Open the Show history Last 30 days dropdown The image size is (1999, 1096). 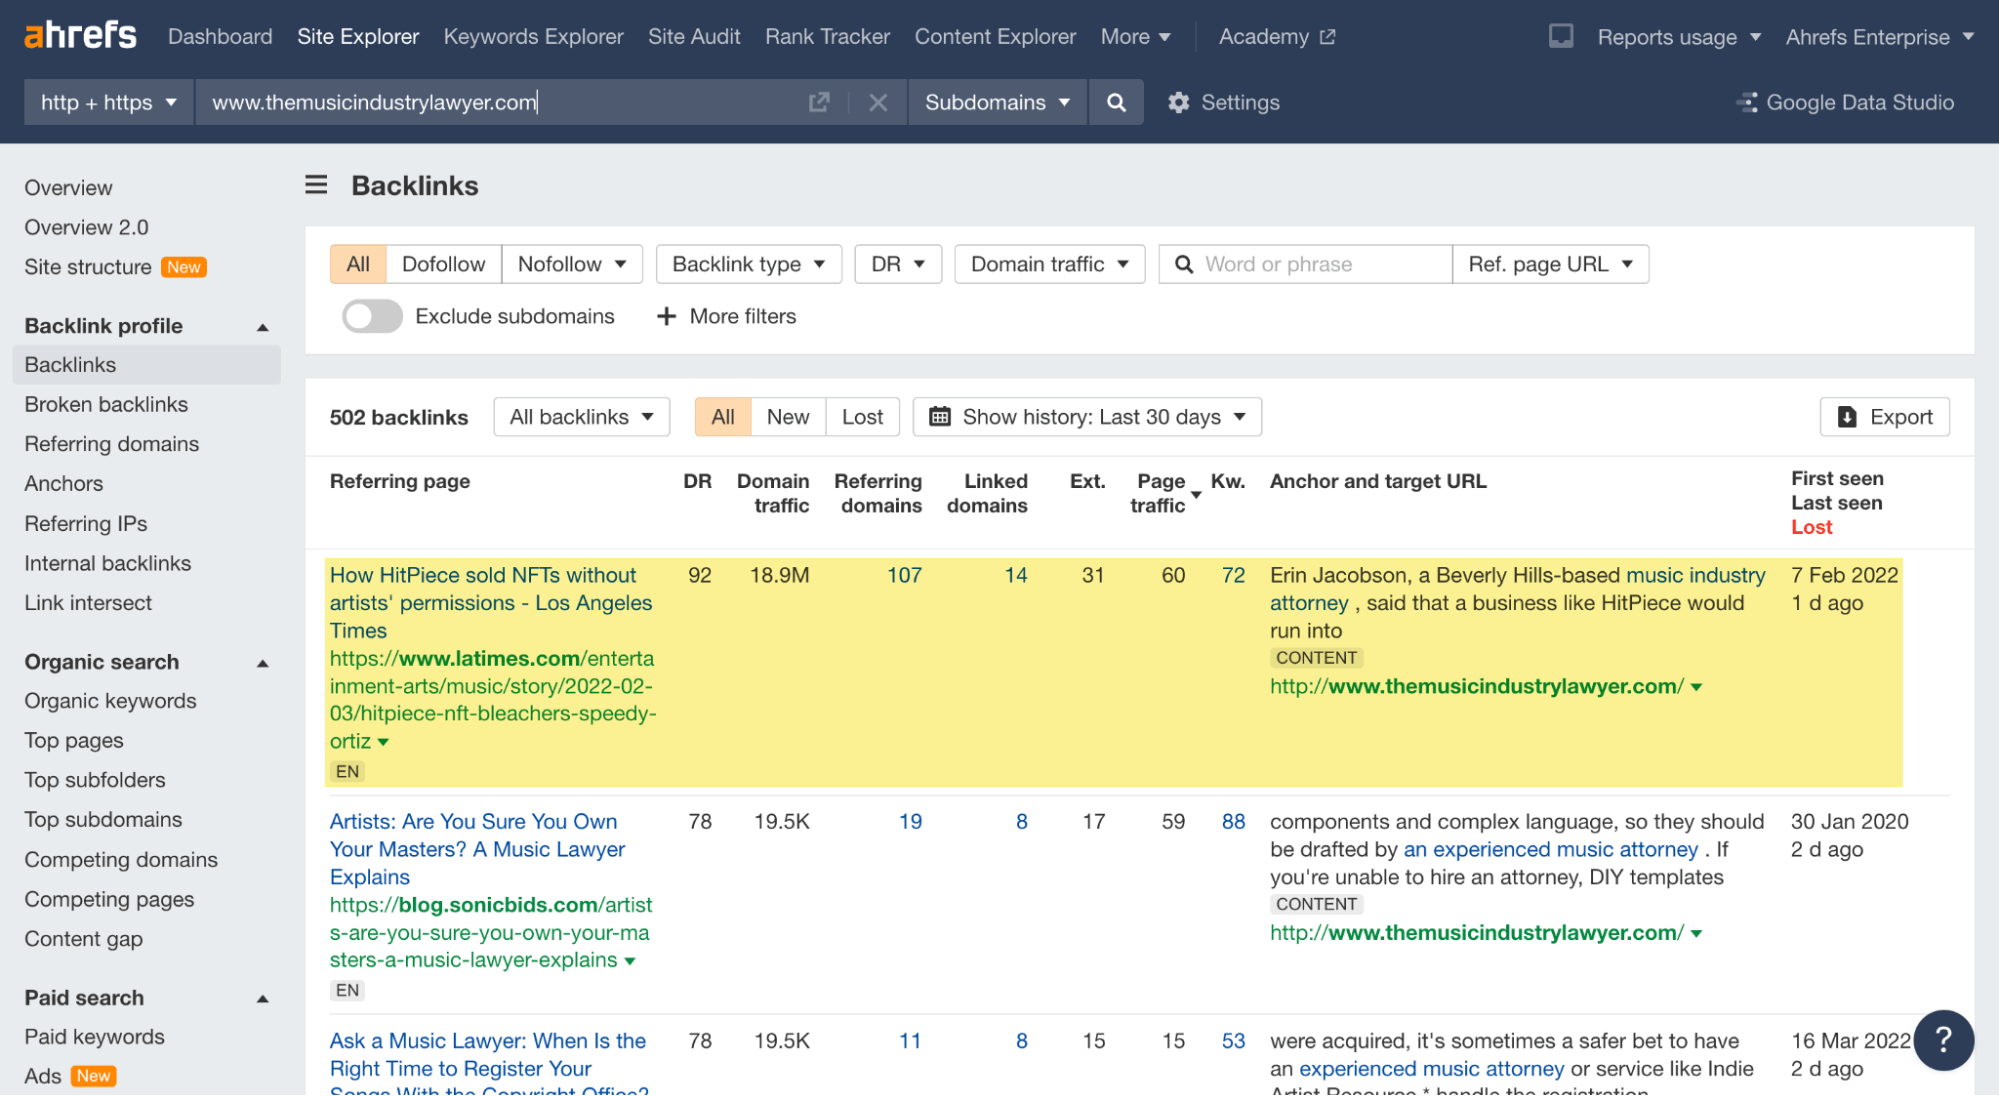click(x=1087, y=417)
